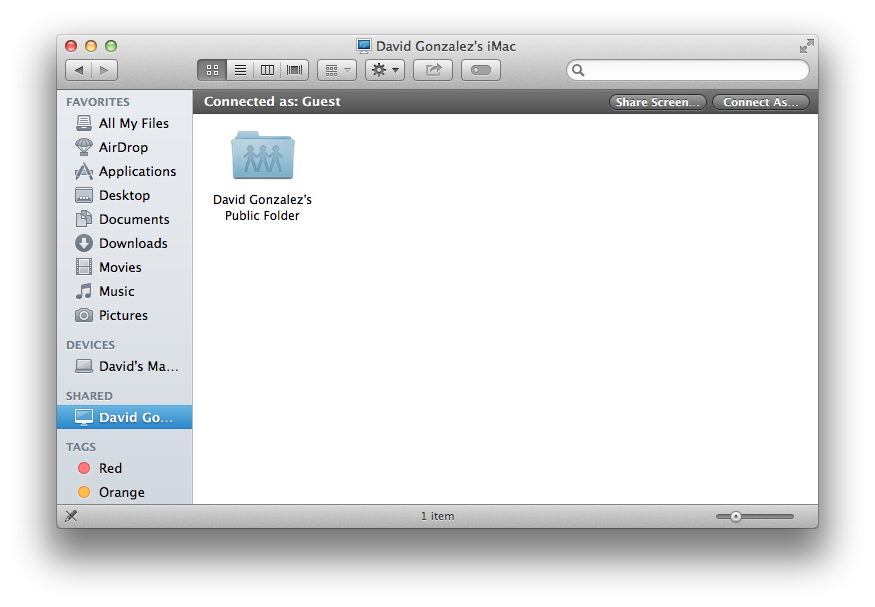Filter by the Red tag
The width and height of the screenshot is (875, 607).
click(124, 468)
